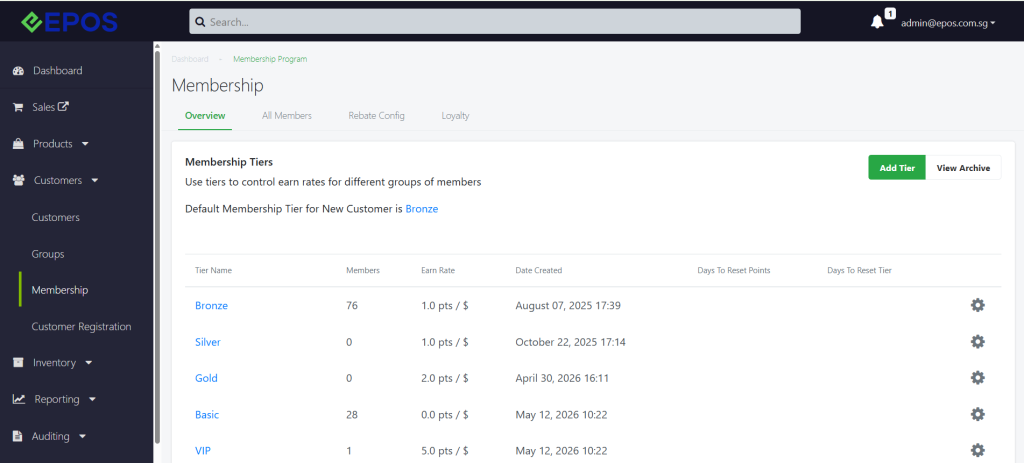Open settings gear for Gold tier
Viewport: 1024px width, 463px height.
pyautogui.click(x=977, y=377)
